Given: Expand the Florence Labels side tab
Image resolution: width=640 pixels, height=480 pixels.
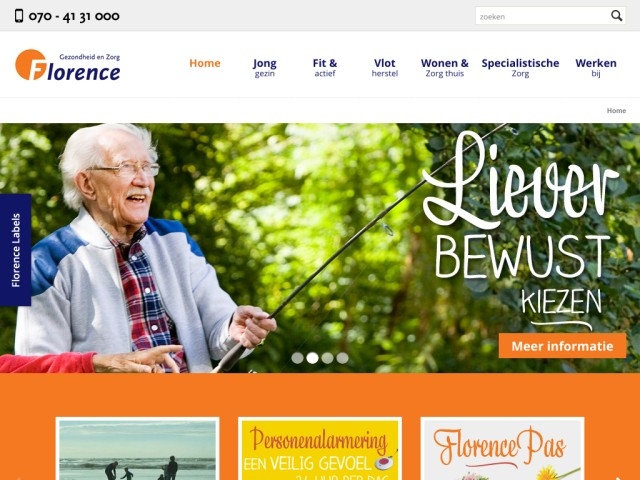Looking at the screenshot, I should (16, 250).
